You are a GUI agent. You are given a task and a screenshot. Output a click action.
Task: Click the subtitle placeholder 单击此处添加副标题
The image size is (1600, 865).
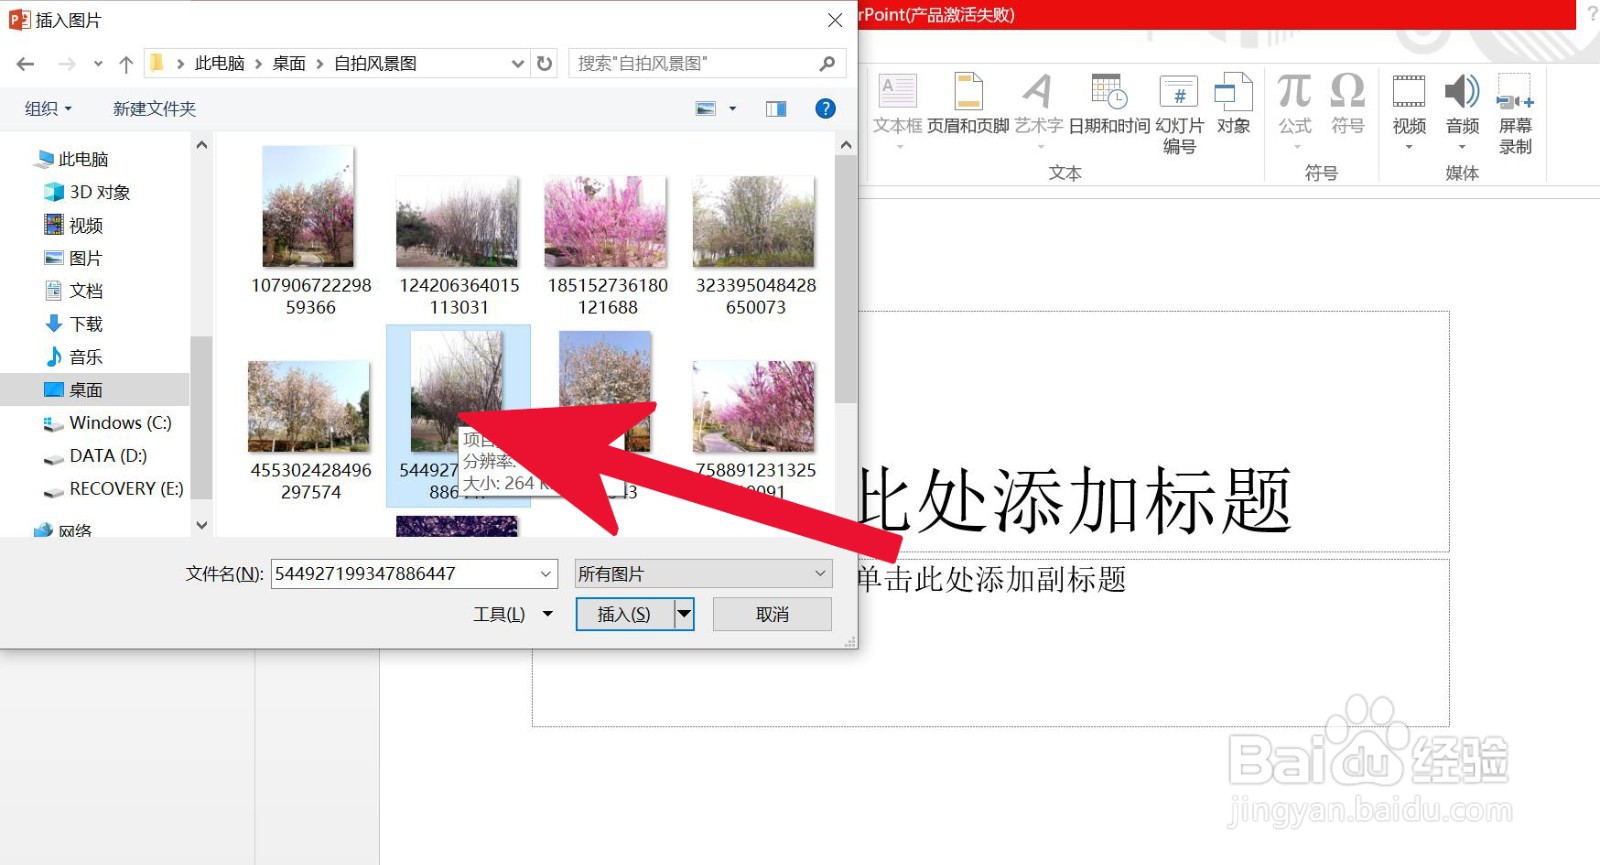point(992,579)
